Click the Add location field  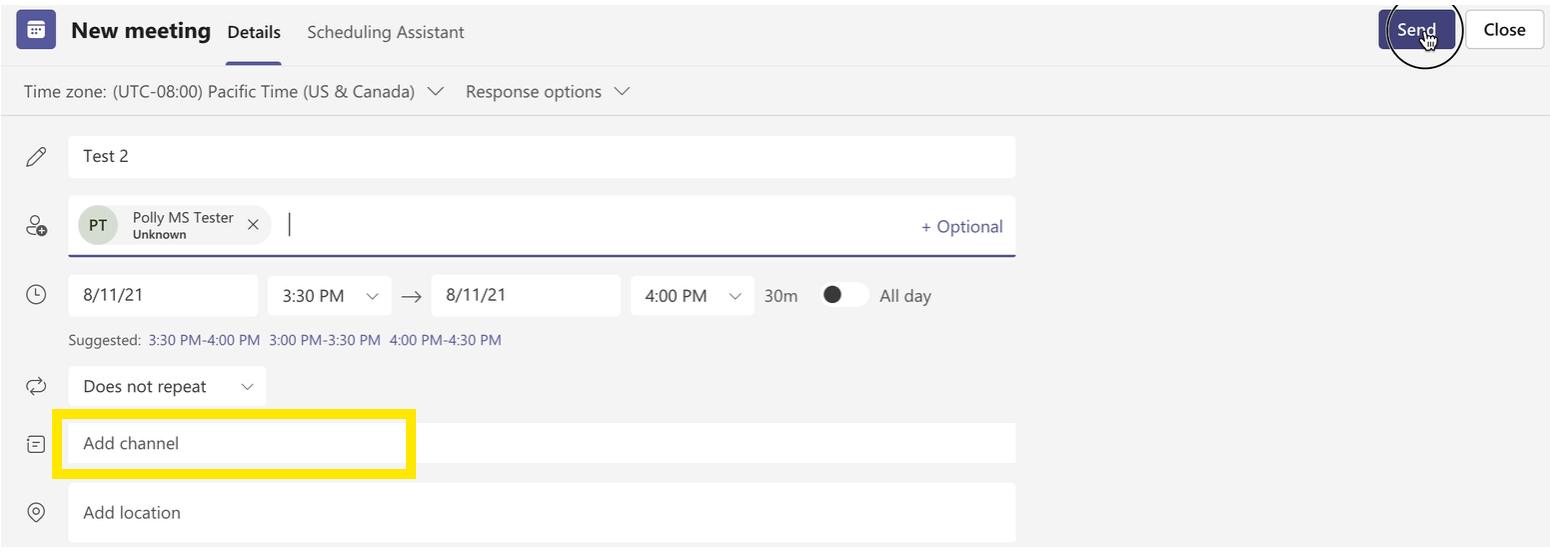pos(542,512)
